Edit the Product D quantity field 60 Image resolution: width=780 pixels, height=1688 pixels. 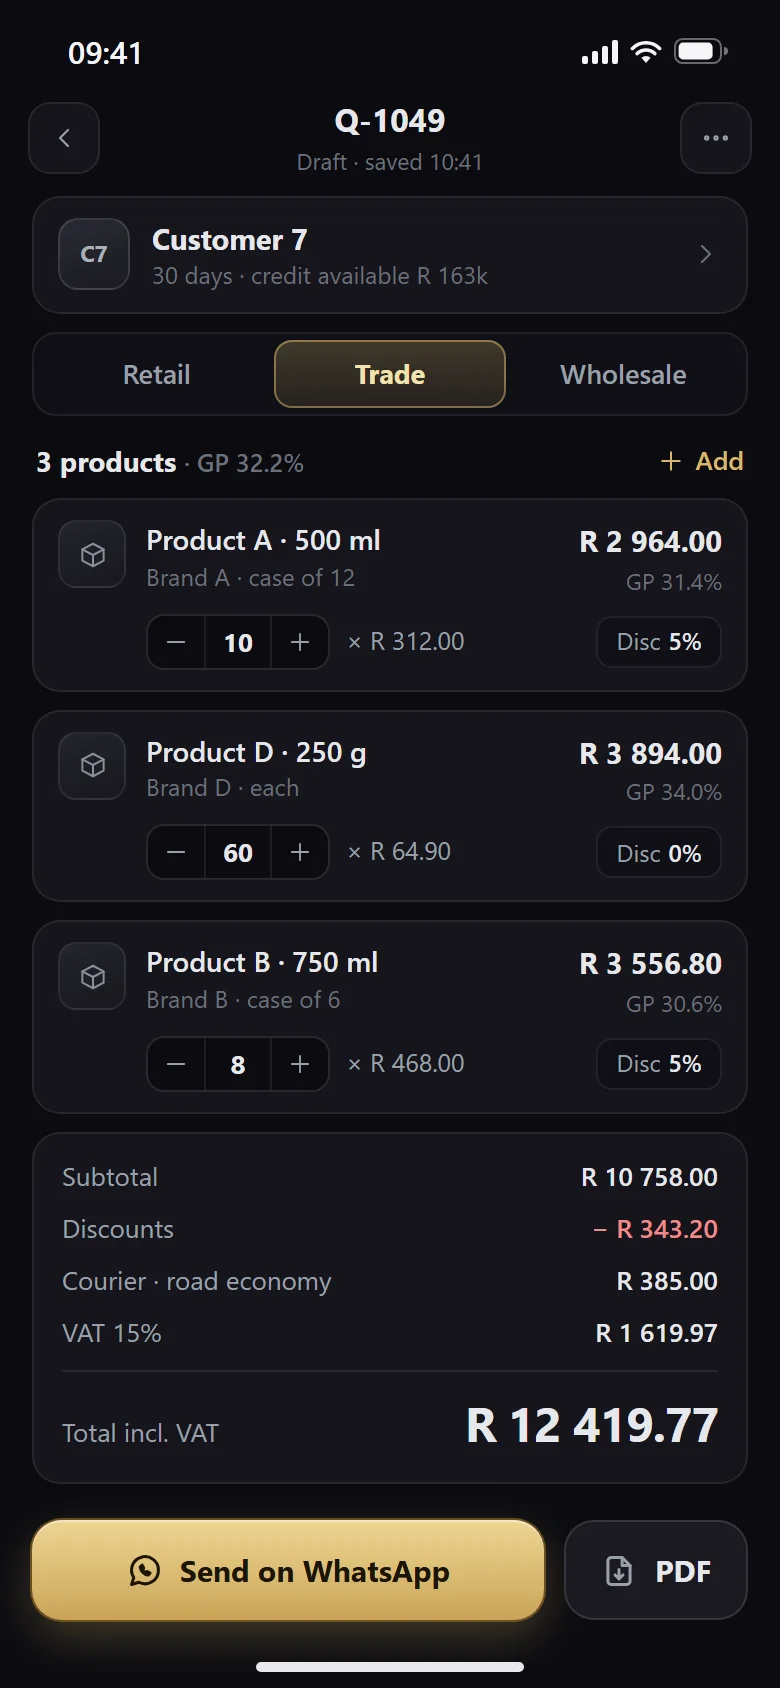pos(238,852)
